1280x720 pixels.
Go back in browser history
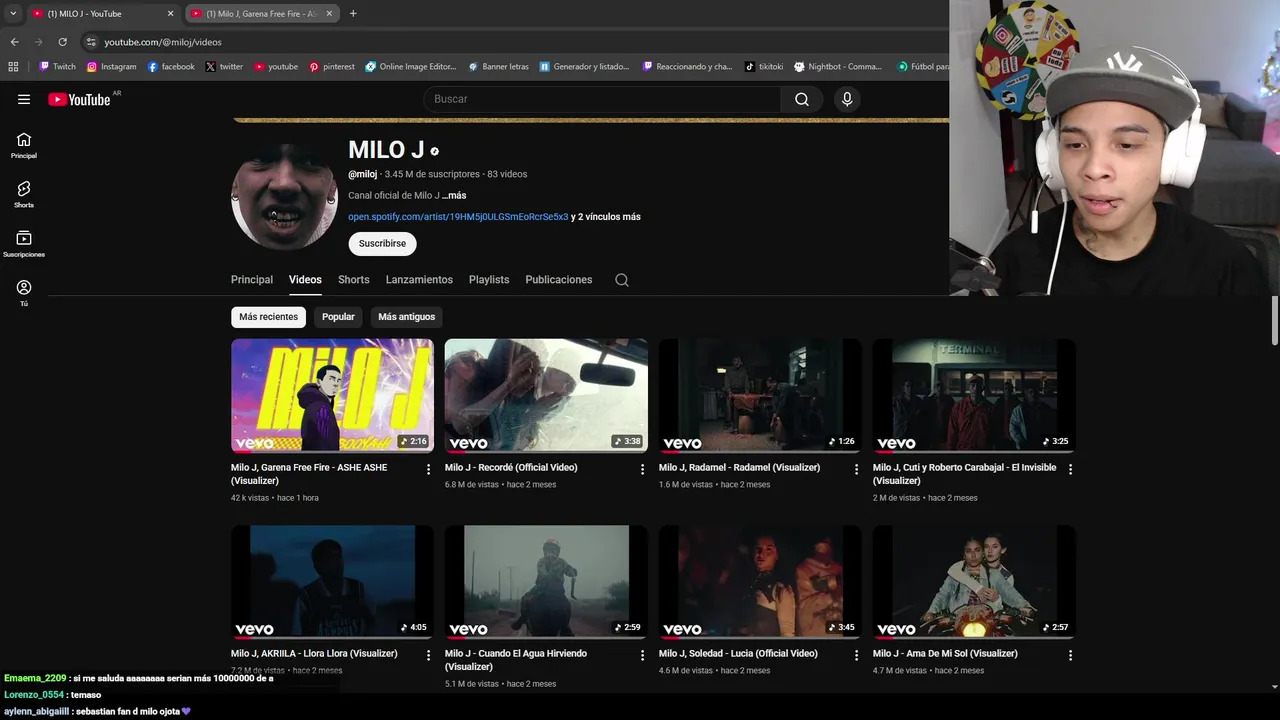pos(14,42)
